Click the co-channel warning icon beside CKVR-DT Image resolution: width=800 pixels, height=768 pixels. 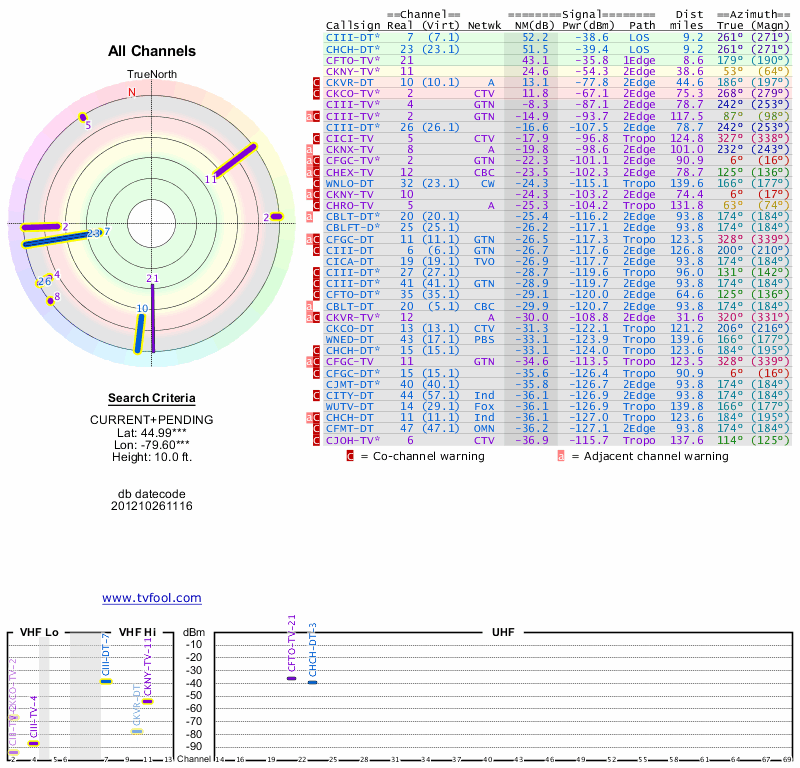point(317,83)
